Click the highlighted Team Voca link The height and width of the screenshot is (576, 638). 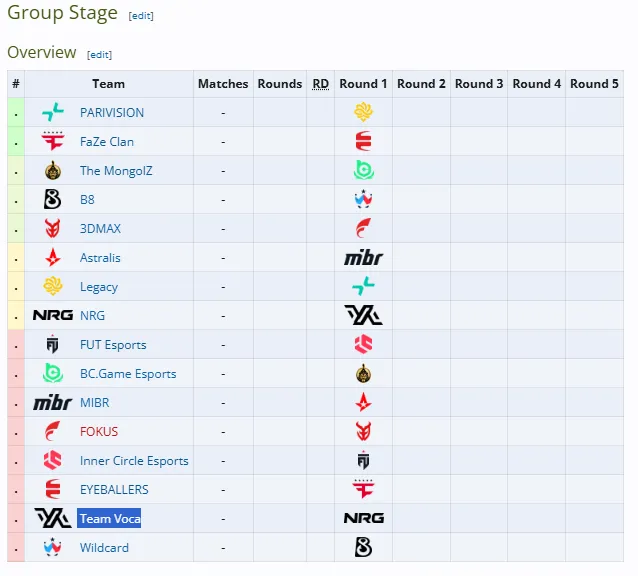pyautogui.click(x=109, y=518)
